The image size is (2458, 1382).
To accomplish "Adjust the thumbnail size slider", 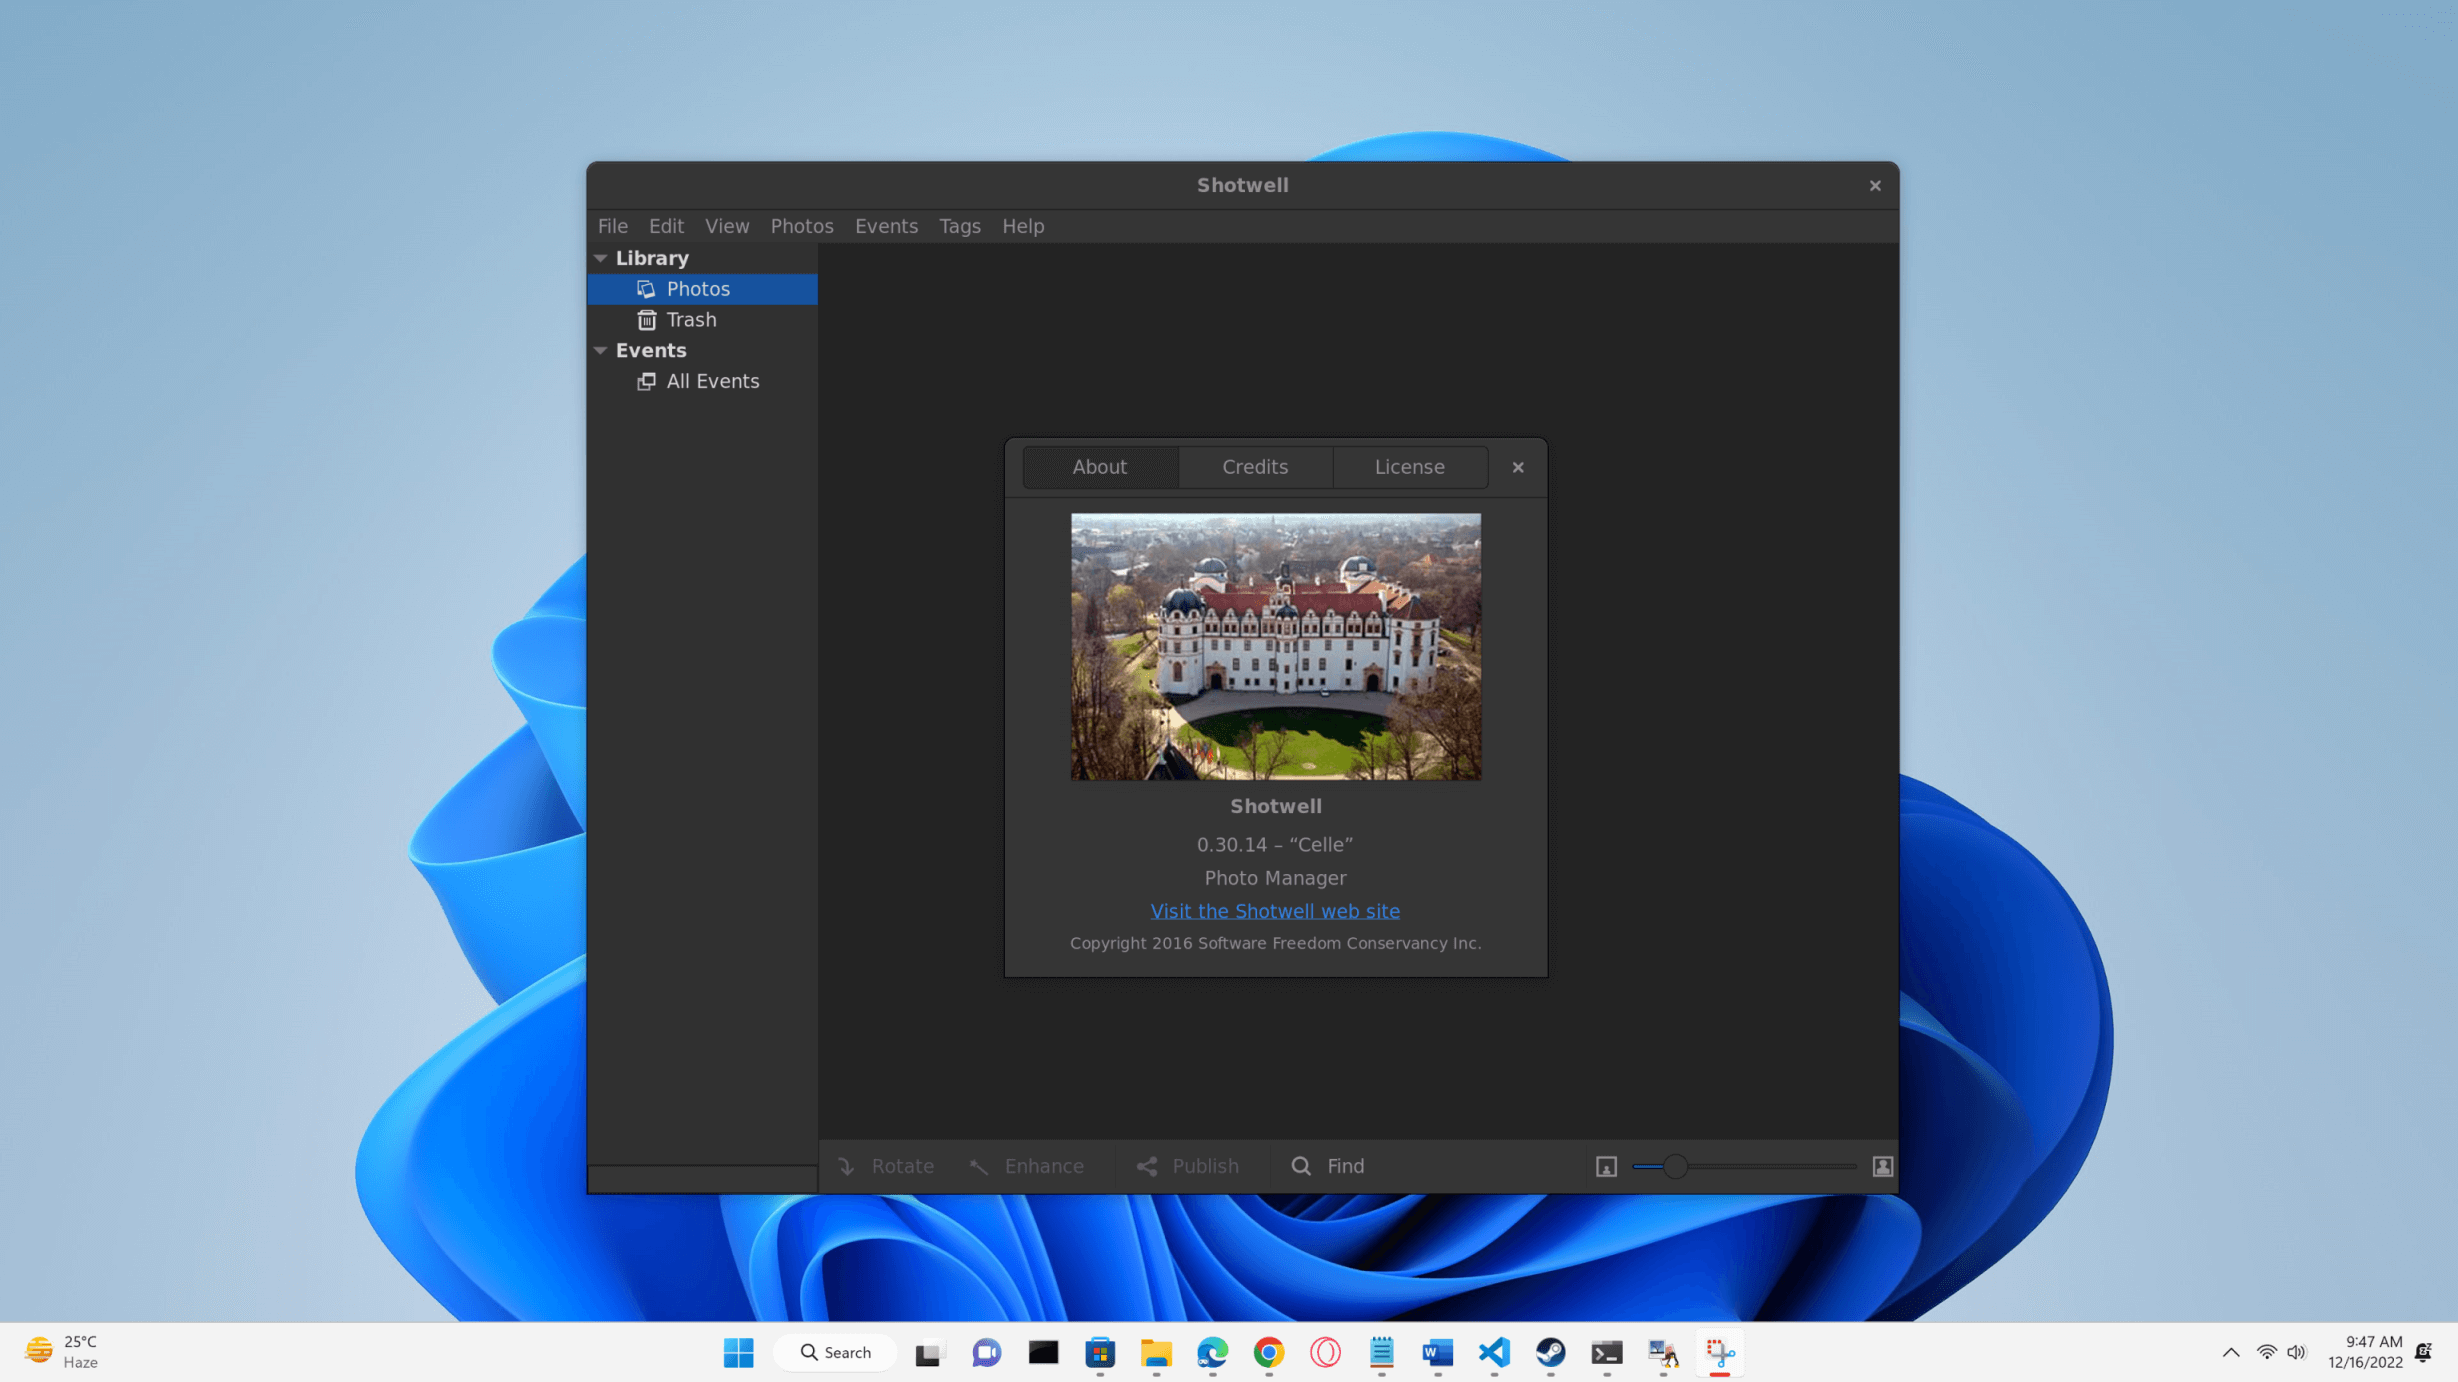I will click(x=1675, y=1167).
